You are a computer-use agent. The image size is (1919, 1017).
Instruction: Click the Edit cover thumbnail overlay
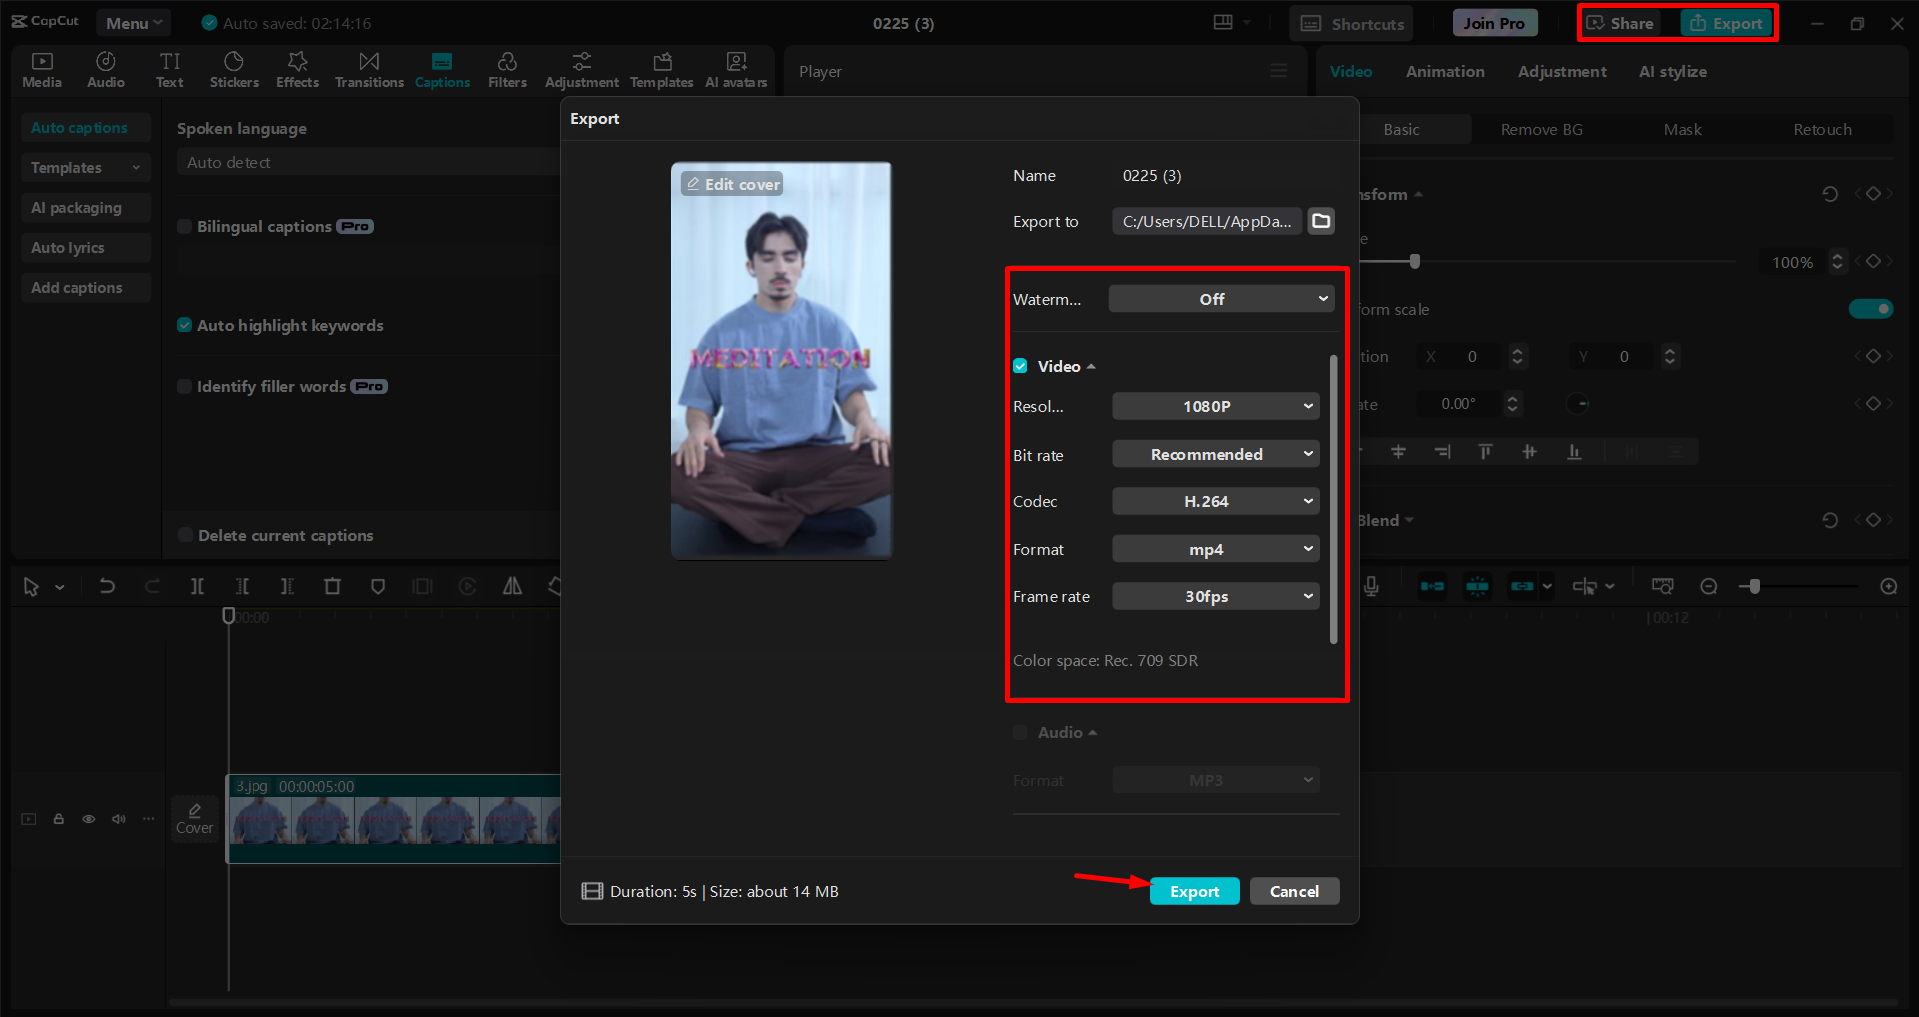(x=731, y=183)
